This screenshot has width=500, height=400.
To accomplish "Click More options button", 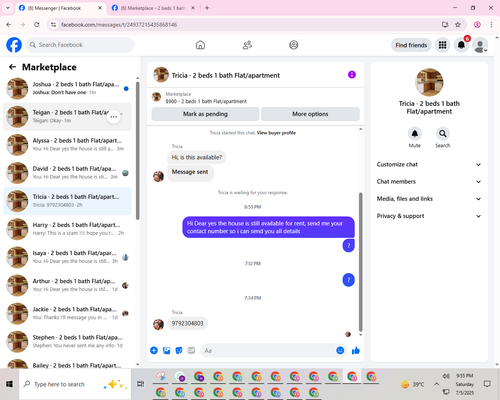I will (x=310, y=114).
